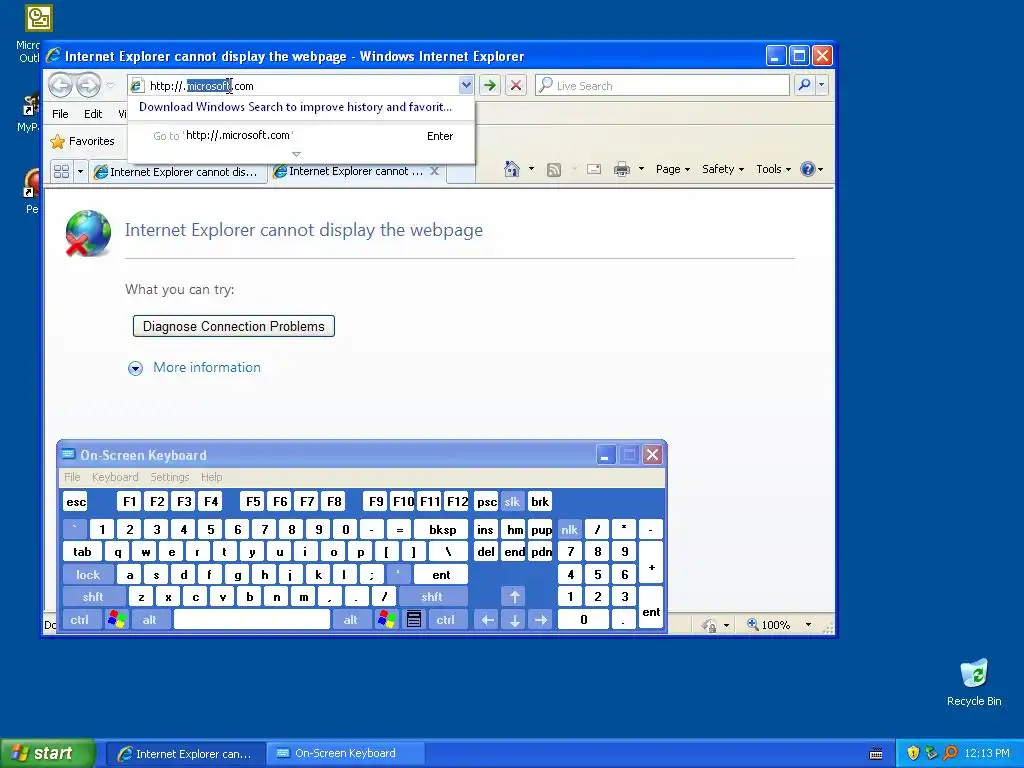Close the active Internet Explorer tab
1024x768 pixels.
click(434, 171)
